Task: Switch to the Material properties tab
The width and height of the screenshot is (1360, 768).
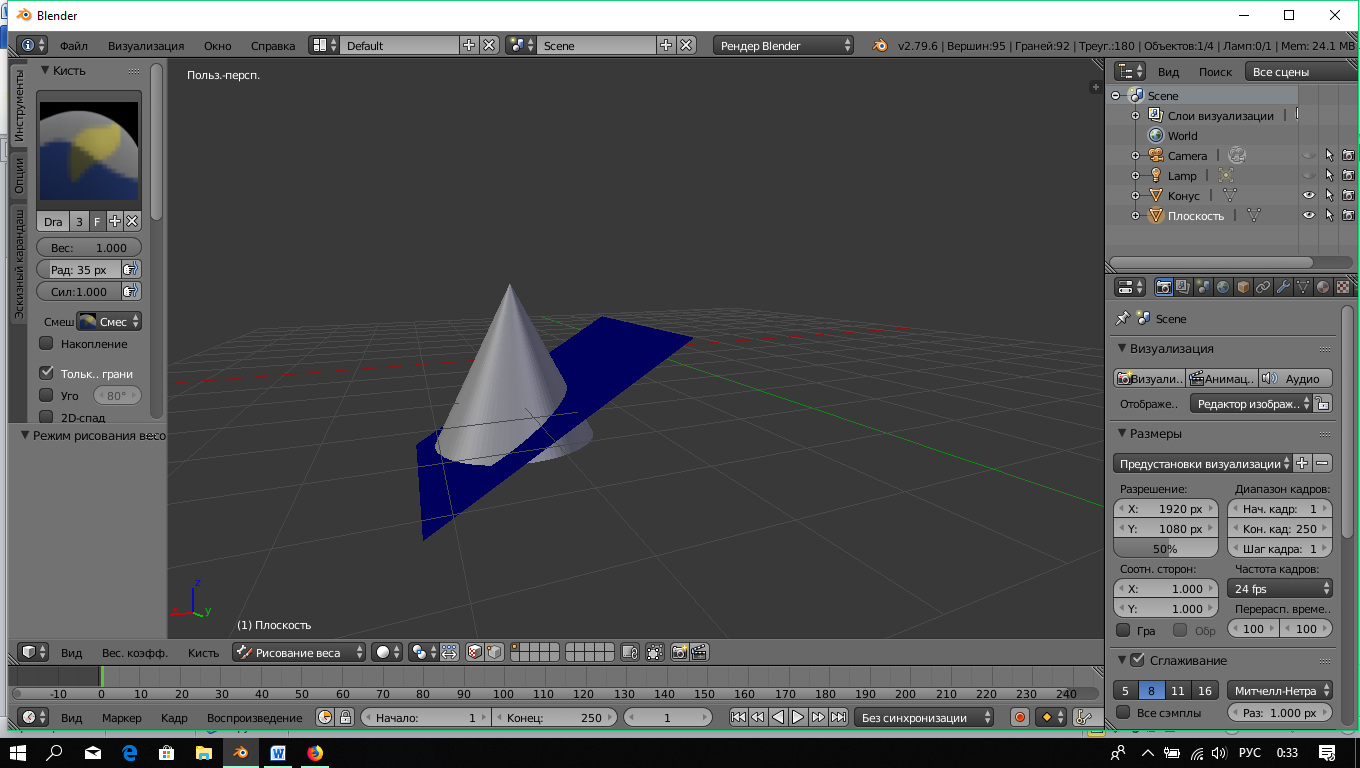Action: pos(1323,287)
